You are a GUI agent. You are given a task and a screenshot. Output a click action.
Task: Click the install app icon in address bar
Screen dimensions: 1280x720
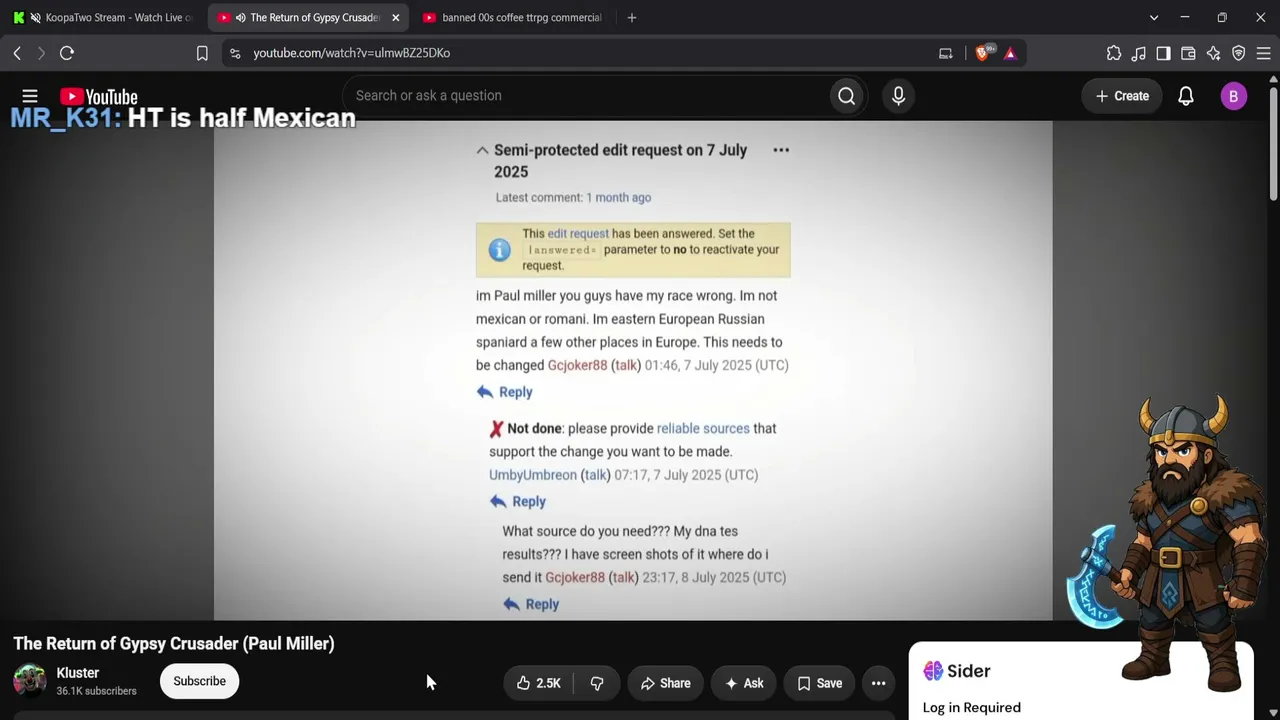(946, 53)
